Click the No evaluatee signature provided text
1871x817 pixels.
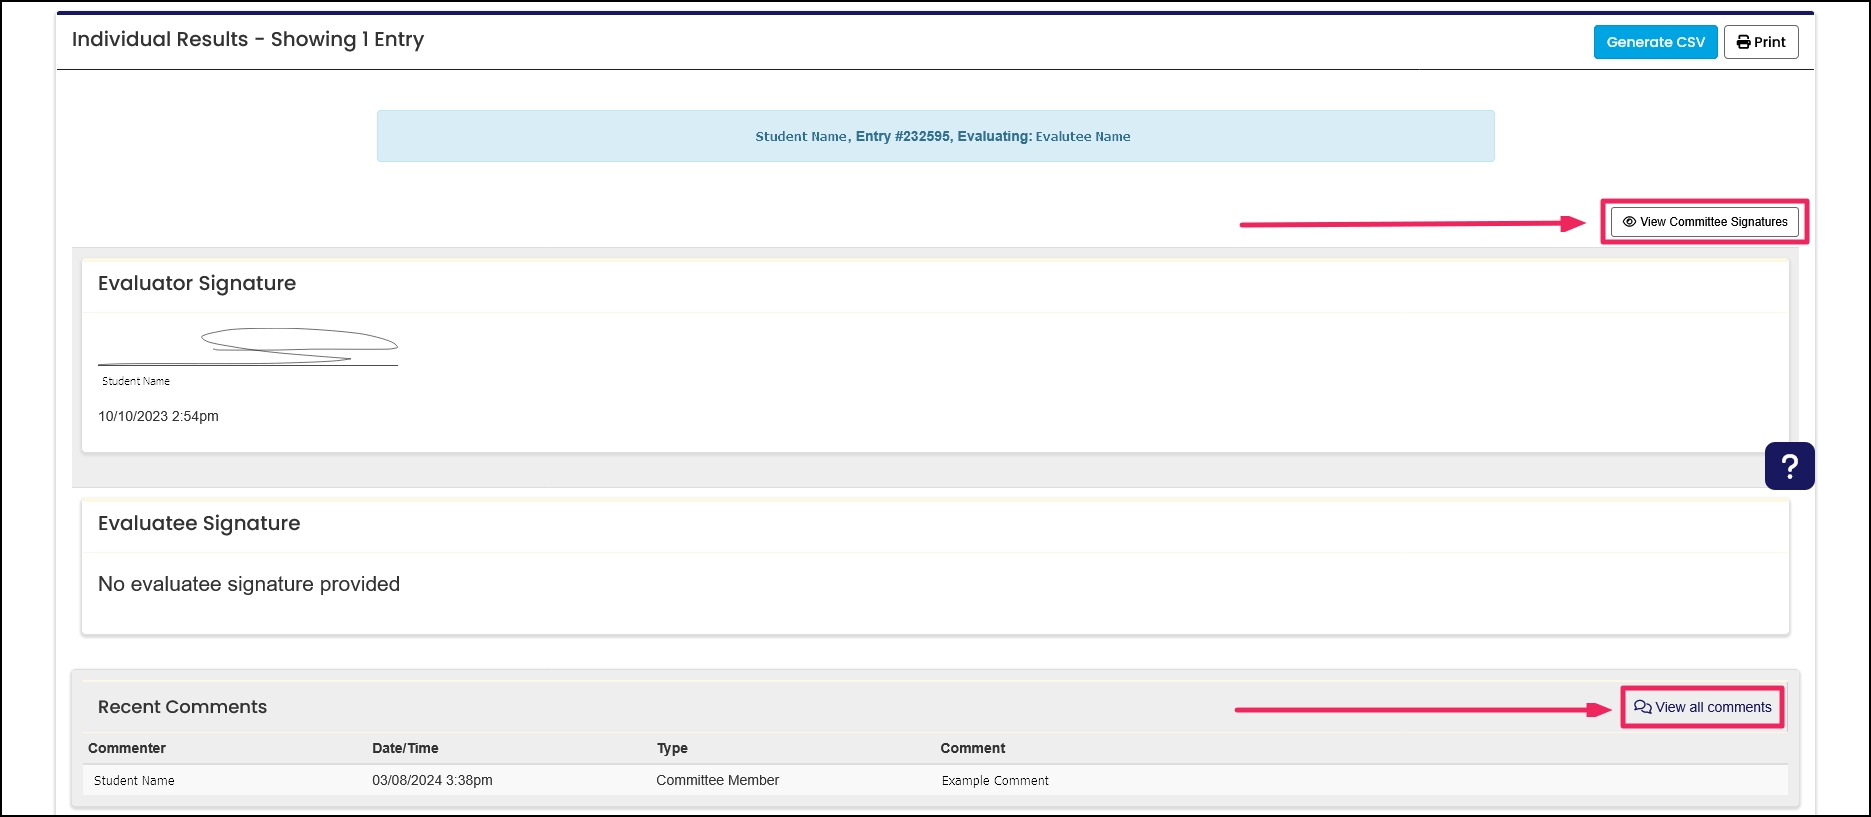coord(249,584)
